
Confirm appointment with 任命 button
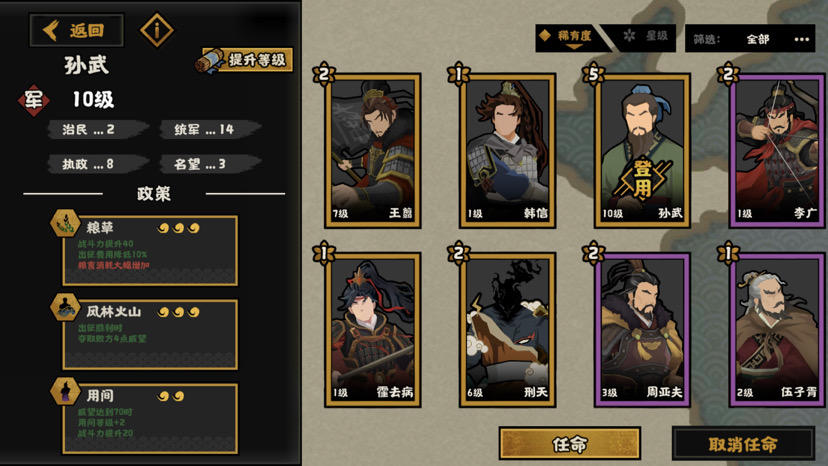pos(570,444)
